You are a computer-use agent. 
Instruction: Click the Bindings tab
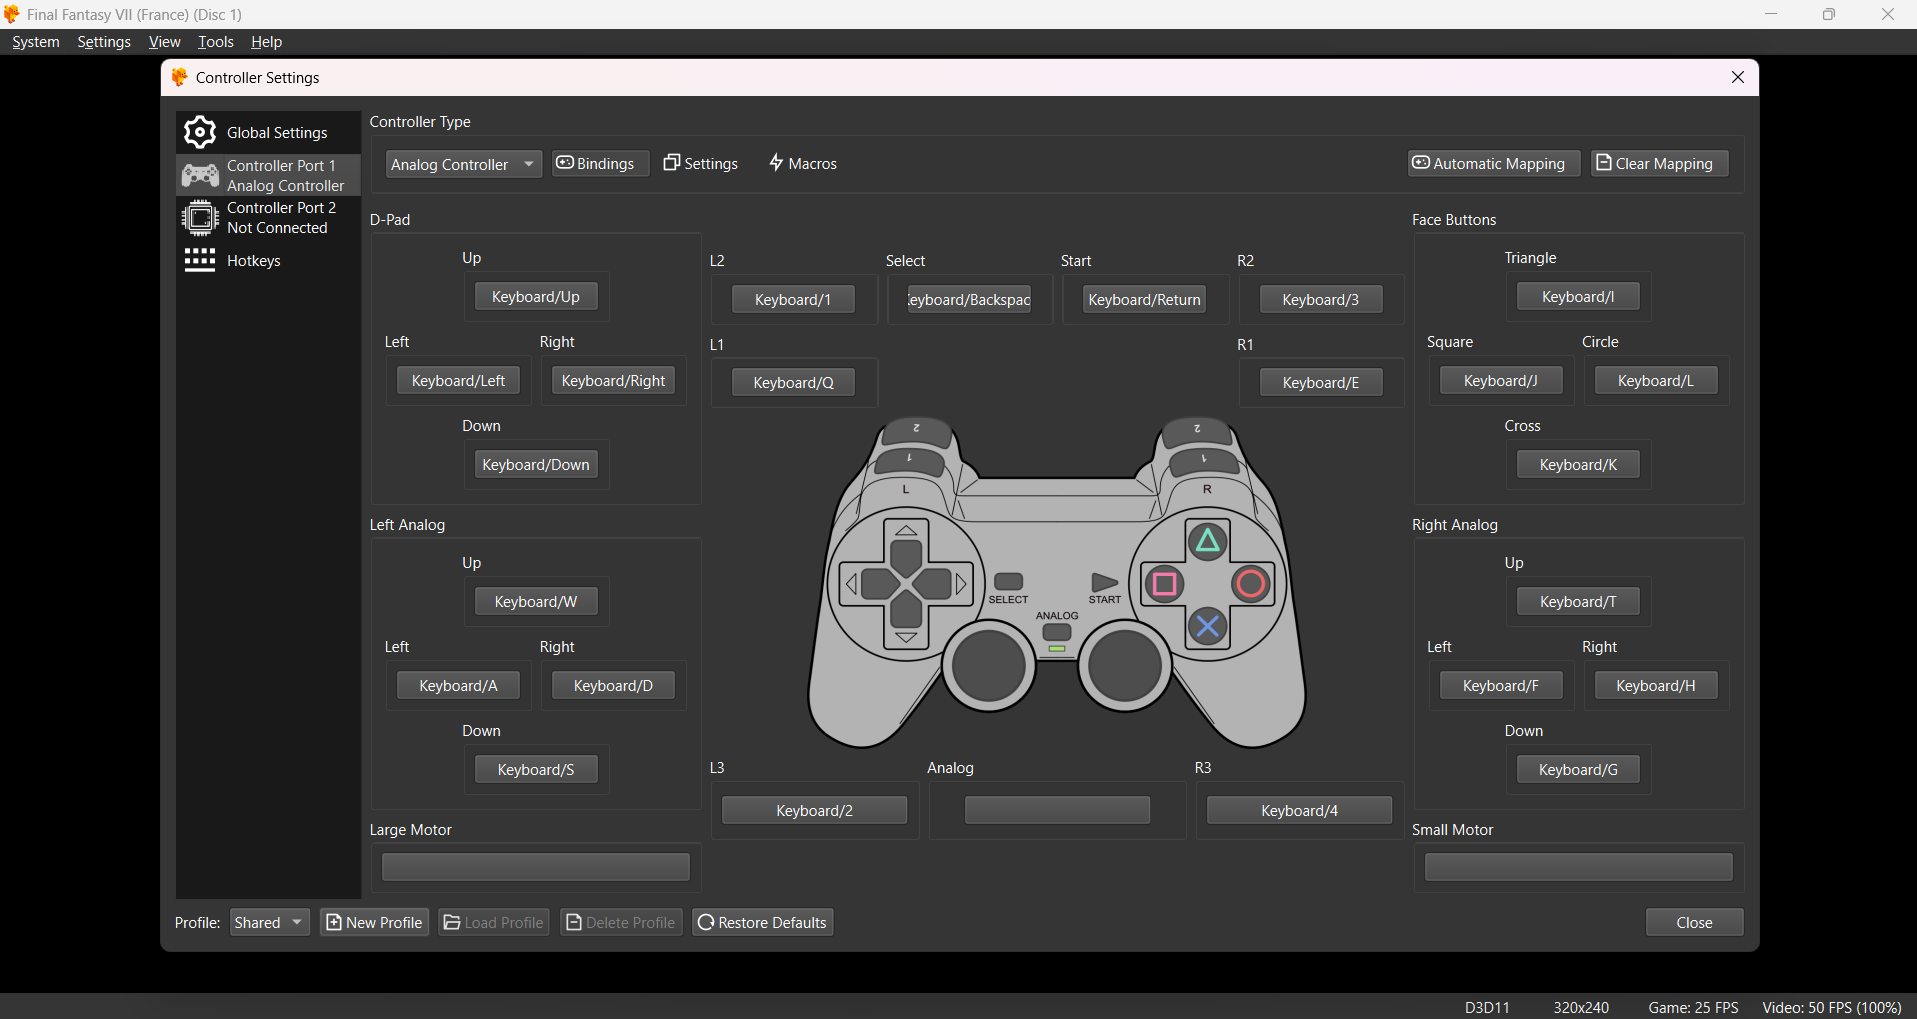click(596, 163)
